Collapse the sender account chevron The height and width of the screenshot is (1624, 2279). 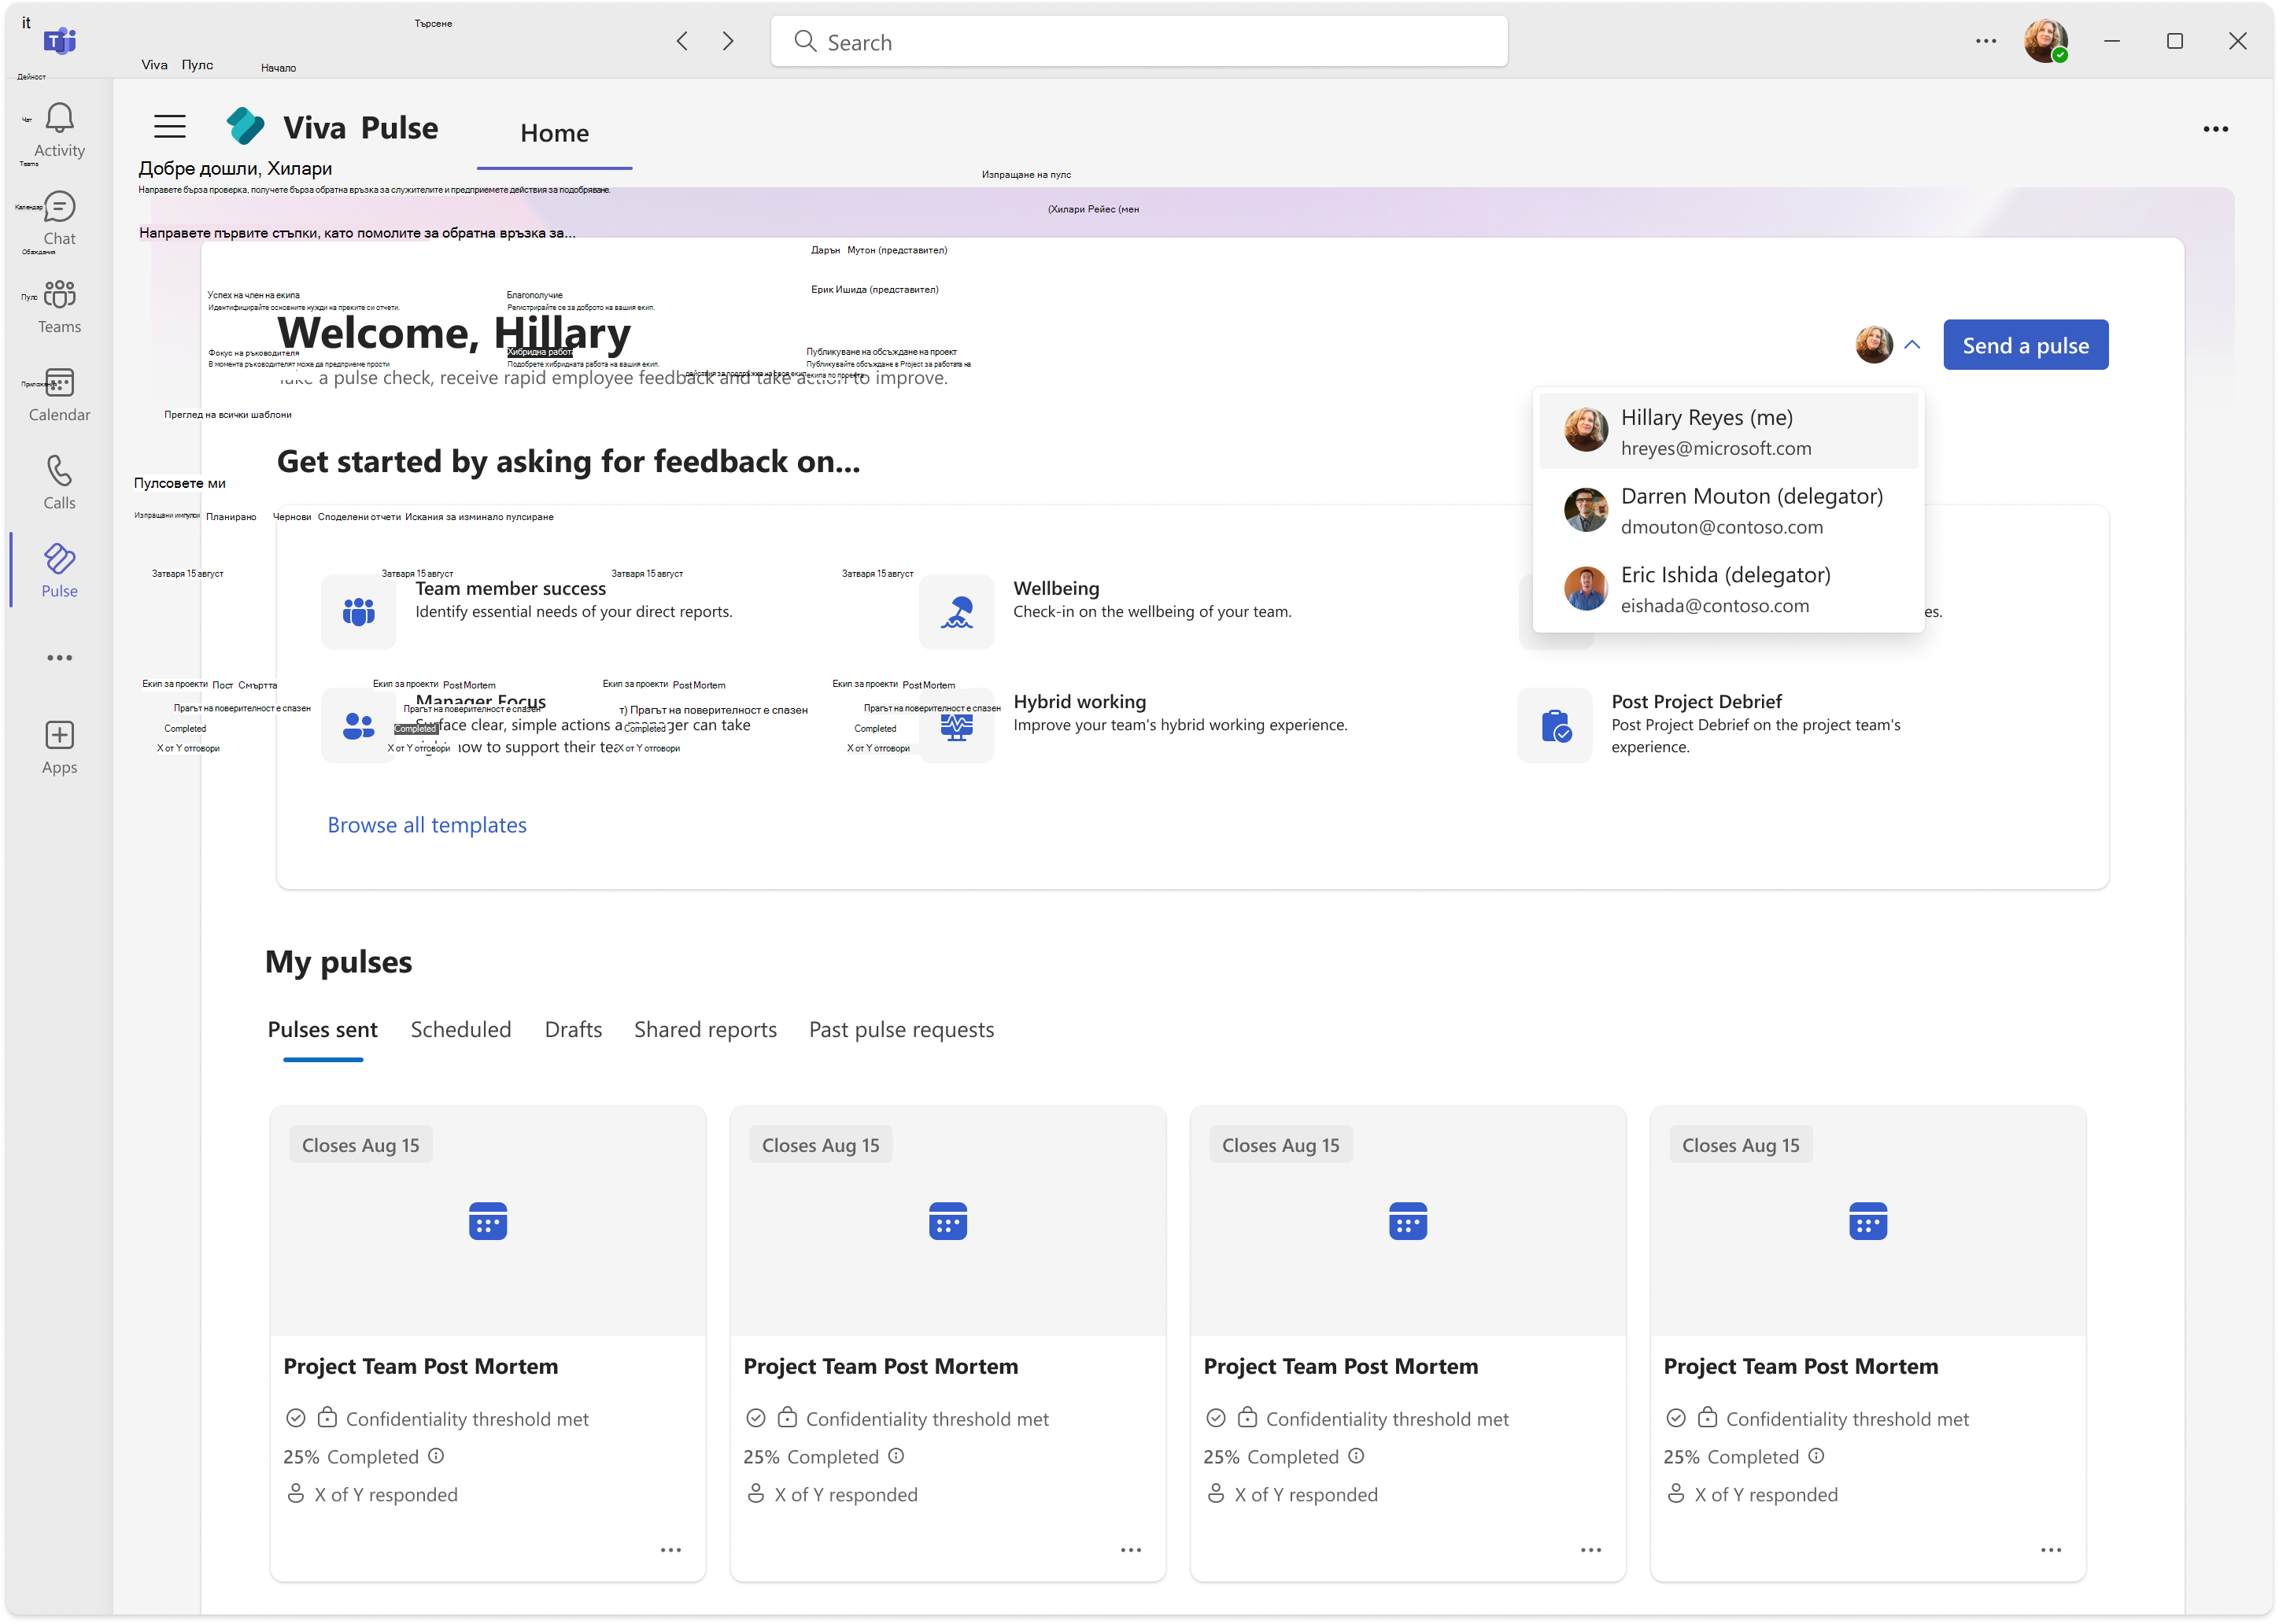(x=1912, y=345)
